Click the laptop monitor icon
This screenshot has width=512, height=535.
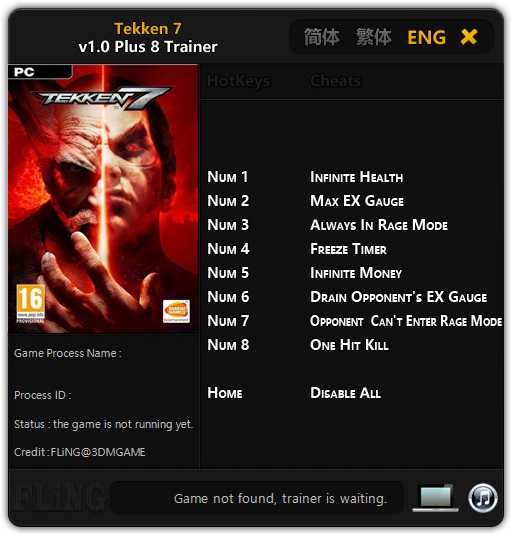[x=436, y=498]
